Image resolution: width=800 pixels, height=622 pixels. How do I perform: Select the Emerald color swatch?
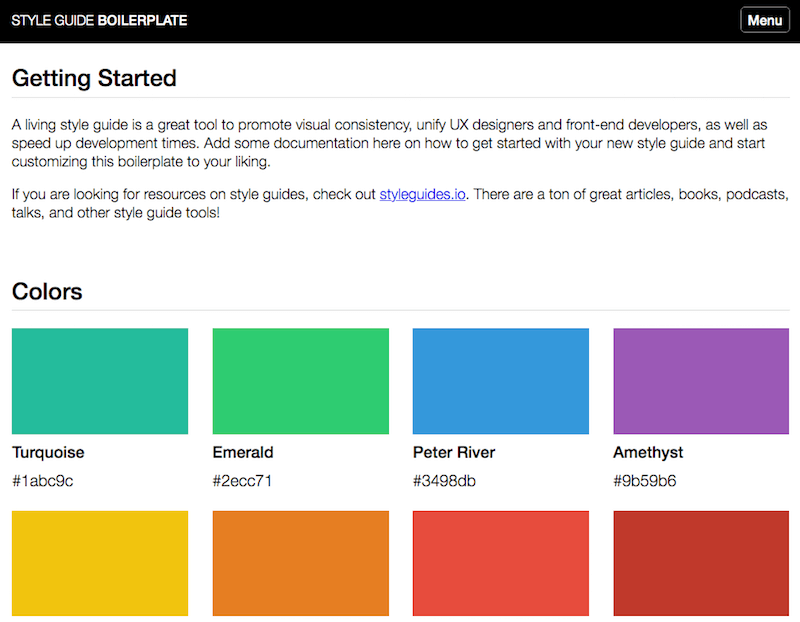[x=301, y=381]
